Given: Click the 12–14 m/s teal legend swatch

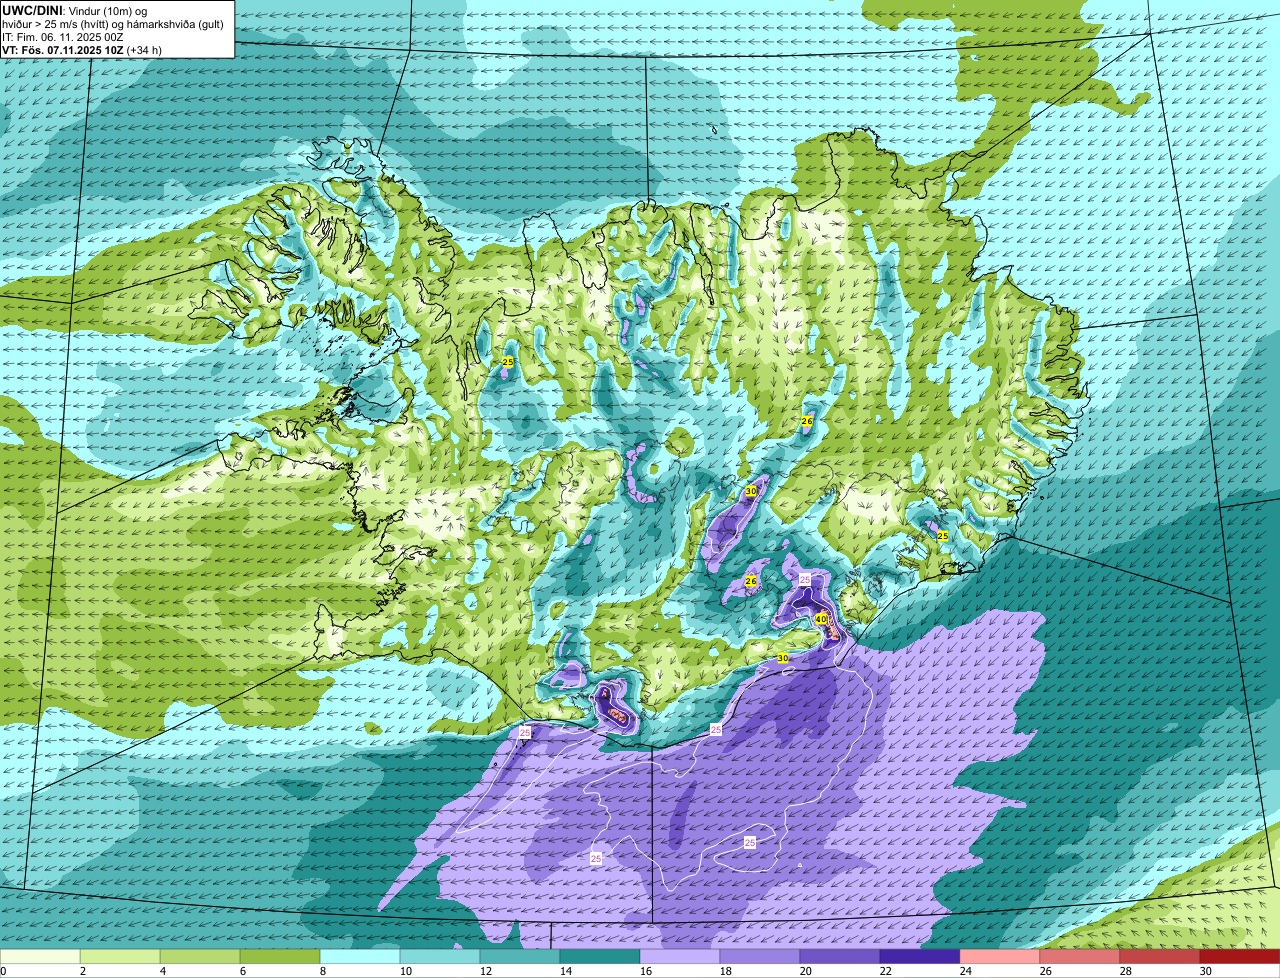Looking at the screenshot, I should tap(520, 956).
